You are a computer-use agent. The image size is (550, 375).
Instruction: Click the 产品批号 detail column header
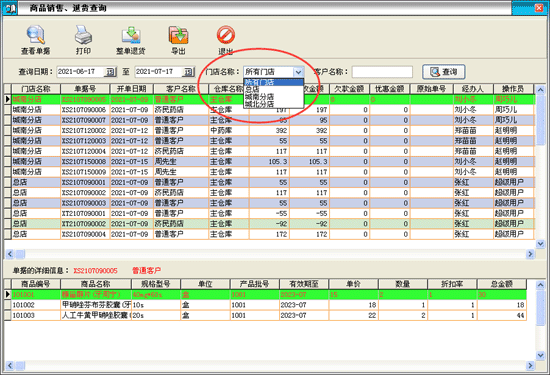(254, 284)
